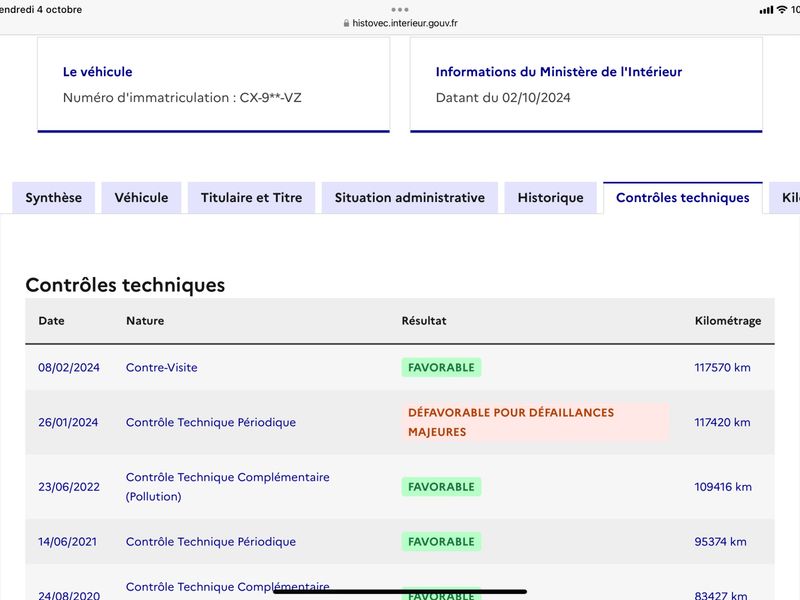Tap the histovec.interieur.gouv.fr address bar

401,23
